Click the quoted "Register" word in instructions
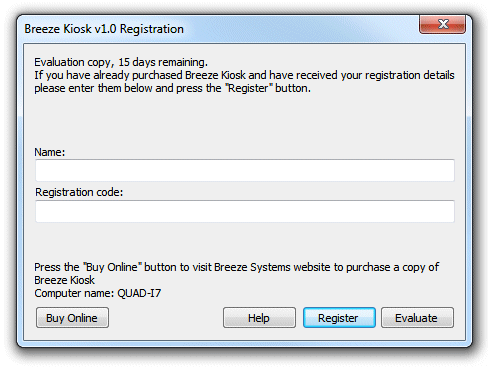The height and width of the screenshot is (371, 488). tap(249, 89)
